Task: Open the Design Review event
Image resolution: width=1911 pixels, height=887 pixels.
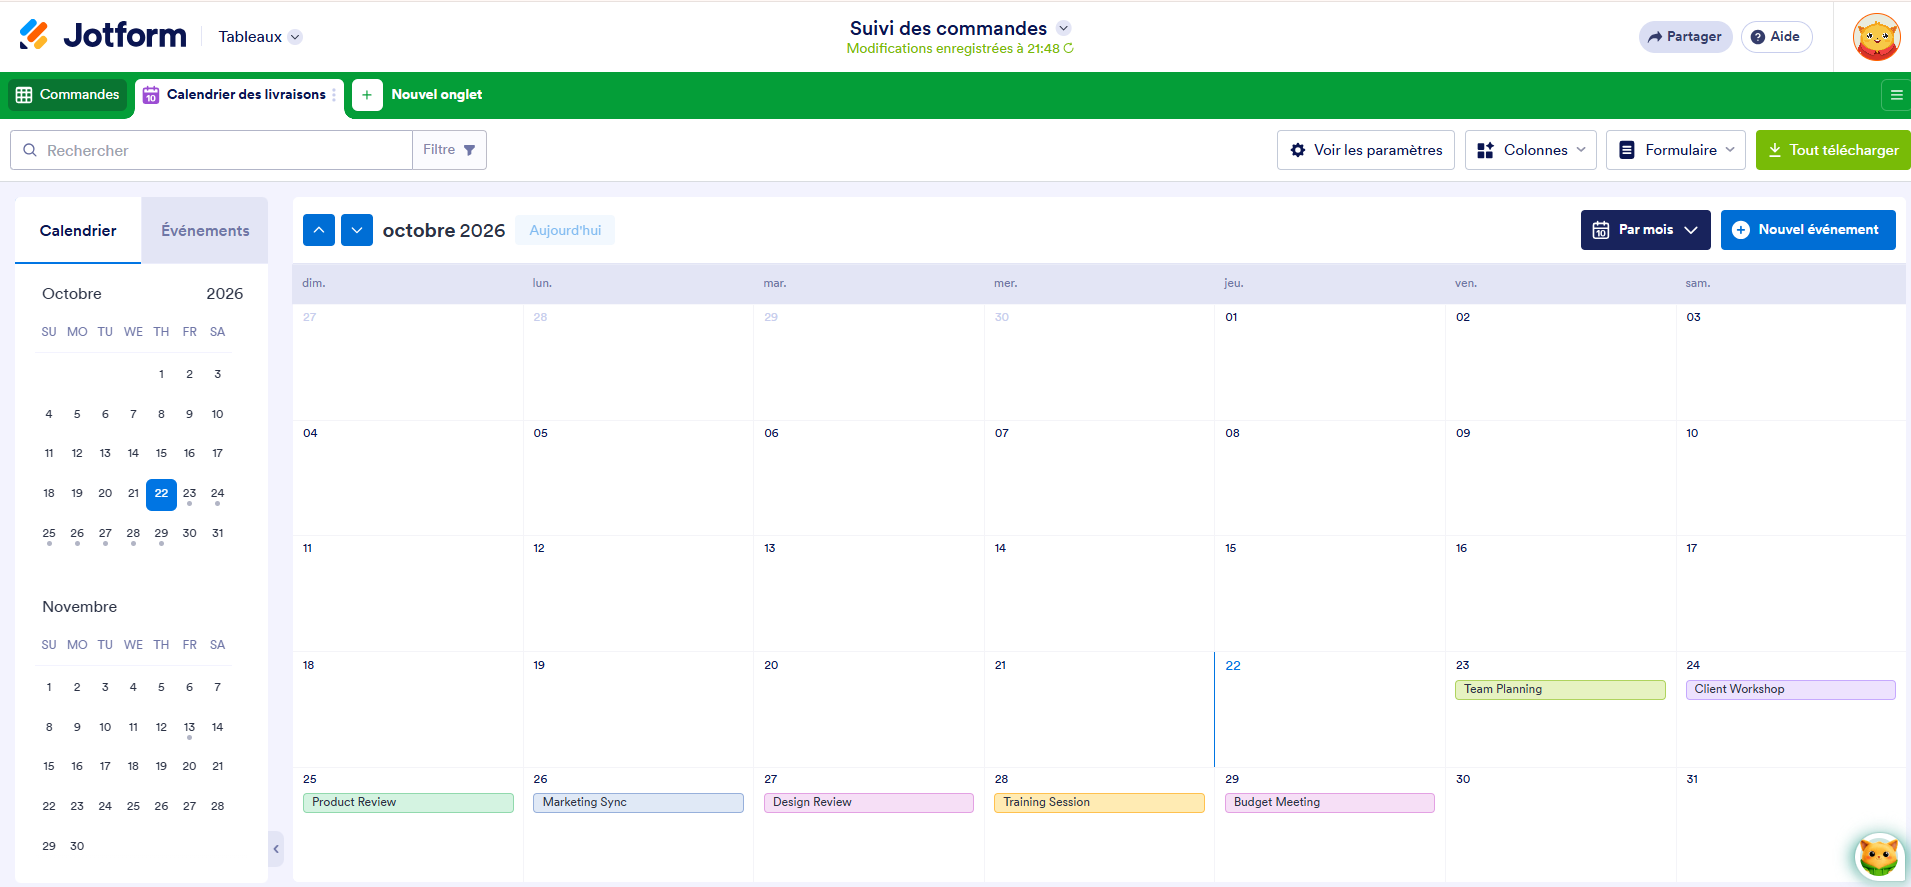Action: click(x=868, y=803)
